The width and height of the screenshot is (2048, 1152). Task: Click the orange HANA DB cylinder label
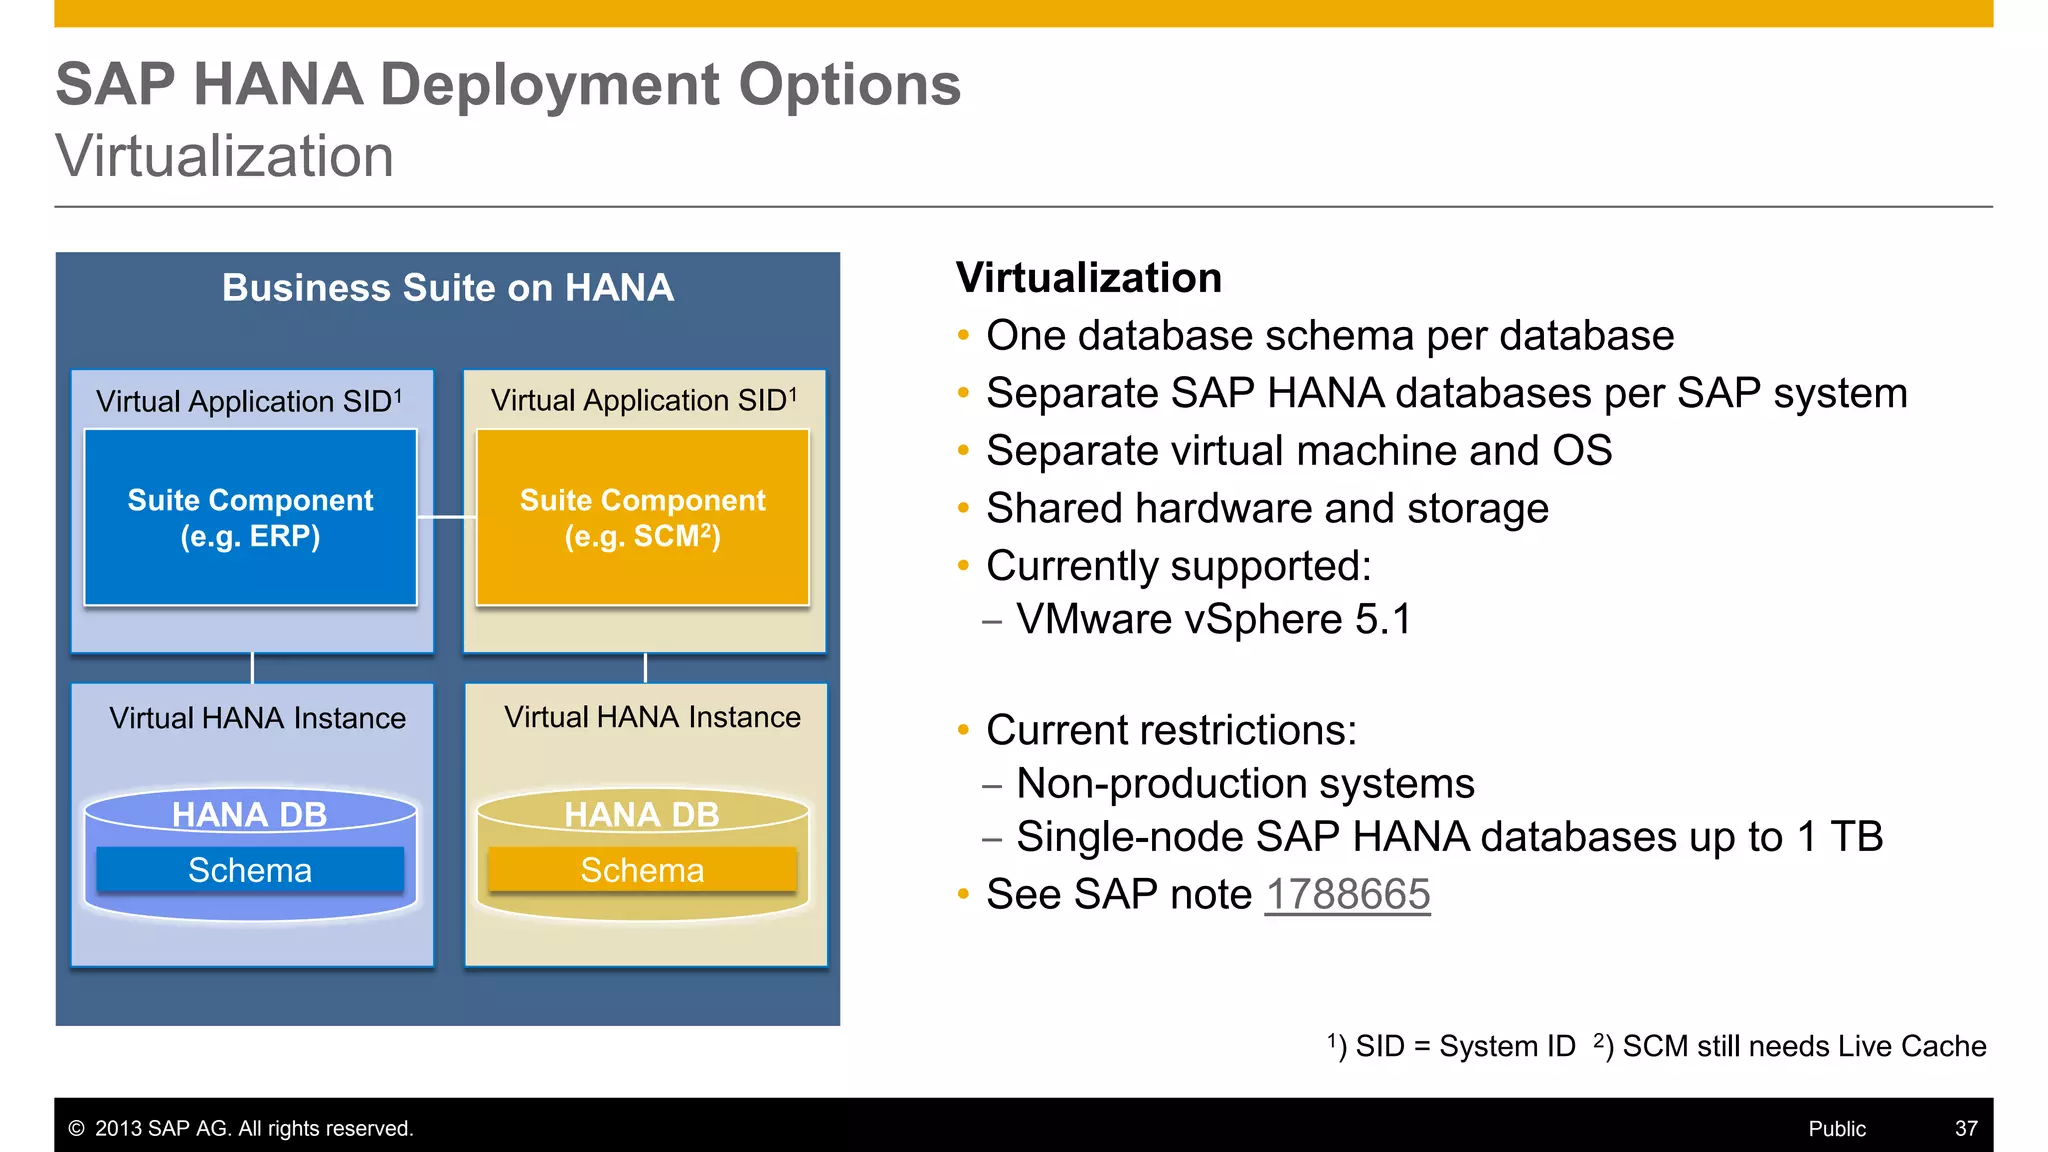(x=642, y=814)
